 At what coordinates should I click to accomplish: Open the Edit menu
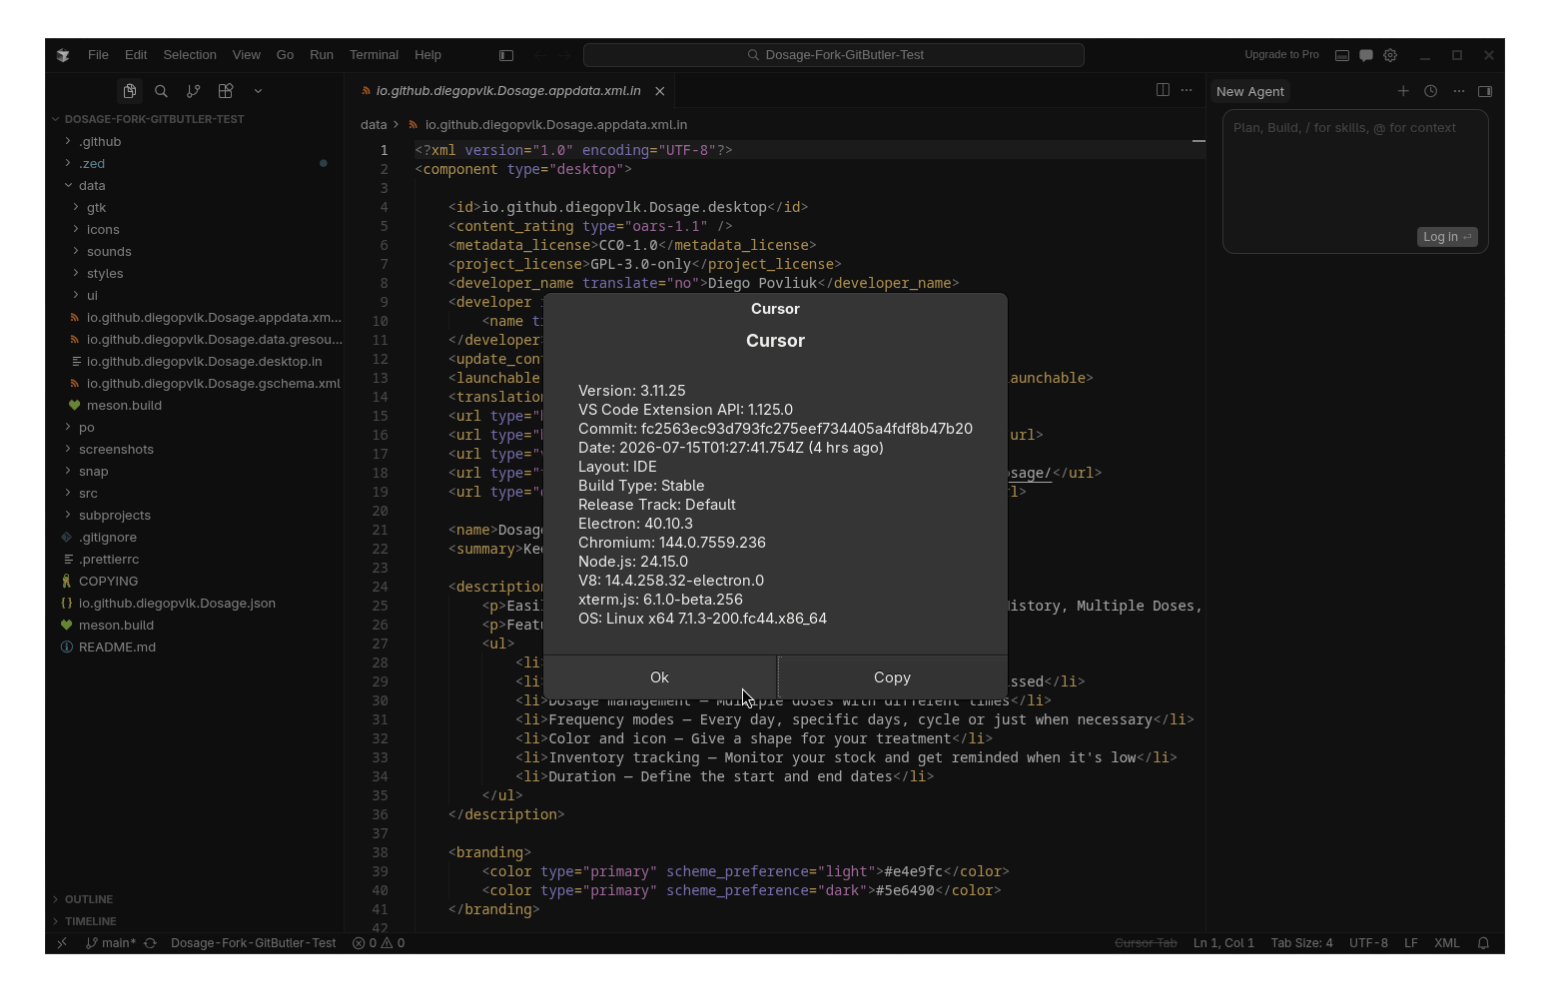point(136,55)
